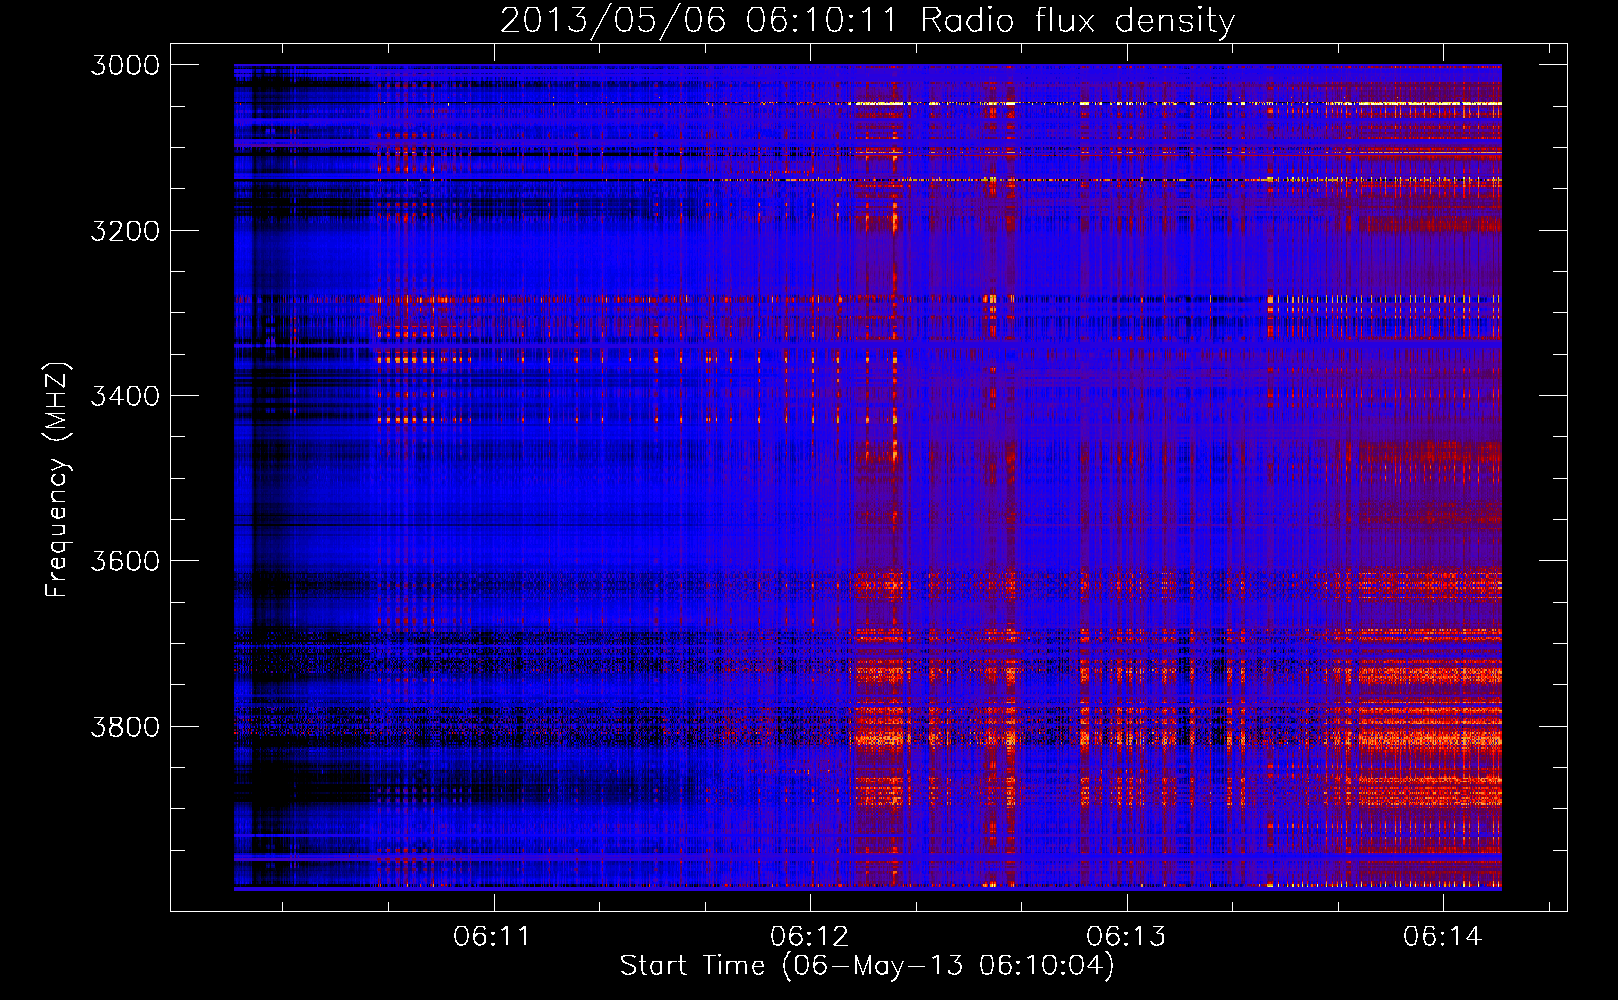The width and height of the screenshot is (1618, 1000).
Task: Click the 06:12 time tick label
Action: point(809,936)
